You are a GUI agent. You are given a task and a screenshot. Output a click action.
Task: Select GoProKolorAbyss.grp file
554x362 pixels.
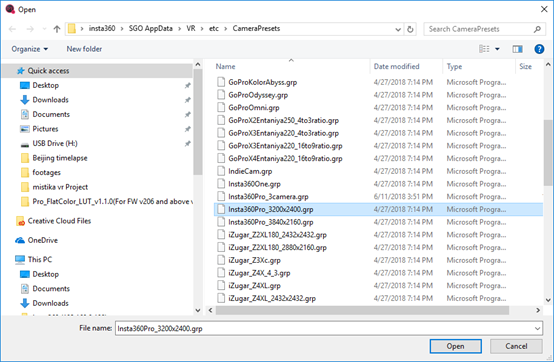tap(263, 82)
